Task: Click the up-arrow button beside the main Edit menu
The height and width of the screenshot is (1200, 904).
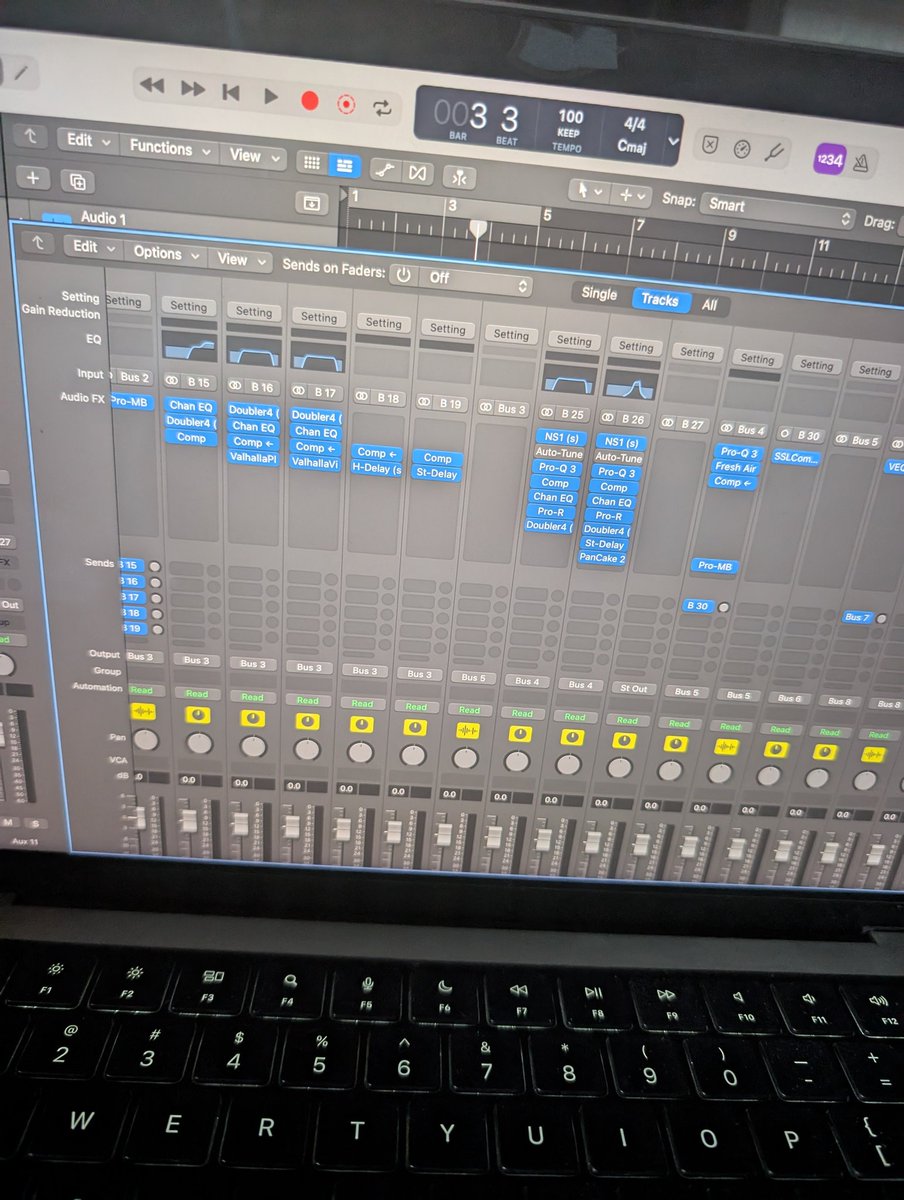Action: [31, 135]
